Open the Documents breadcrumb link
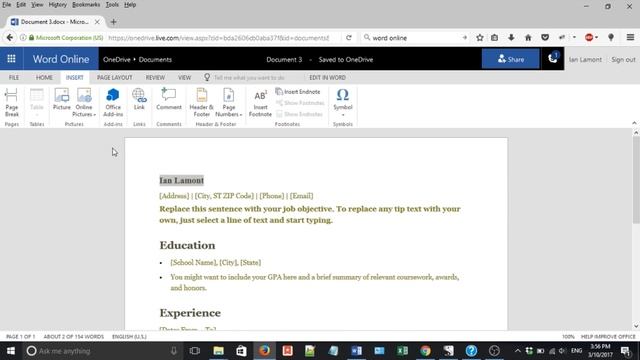 point(155,60)
